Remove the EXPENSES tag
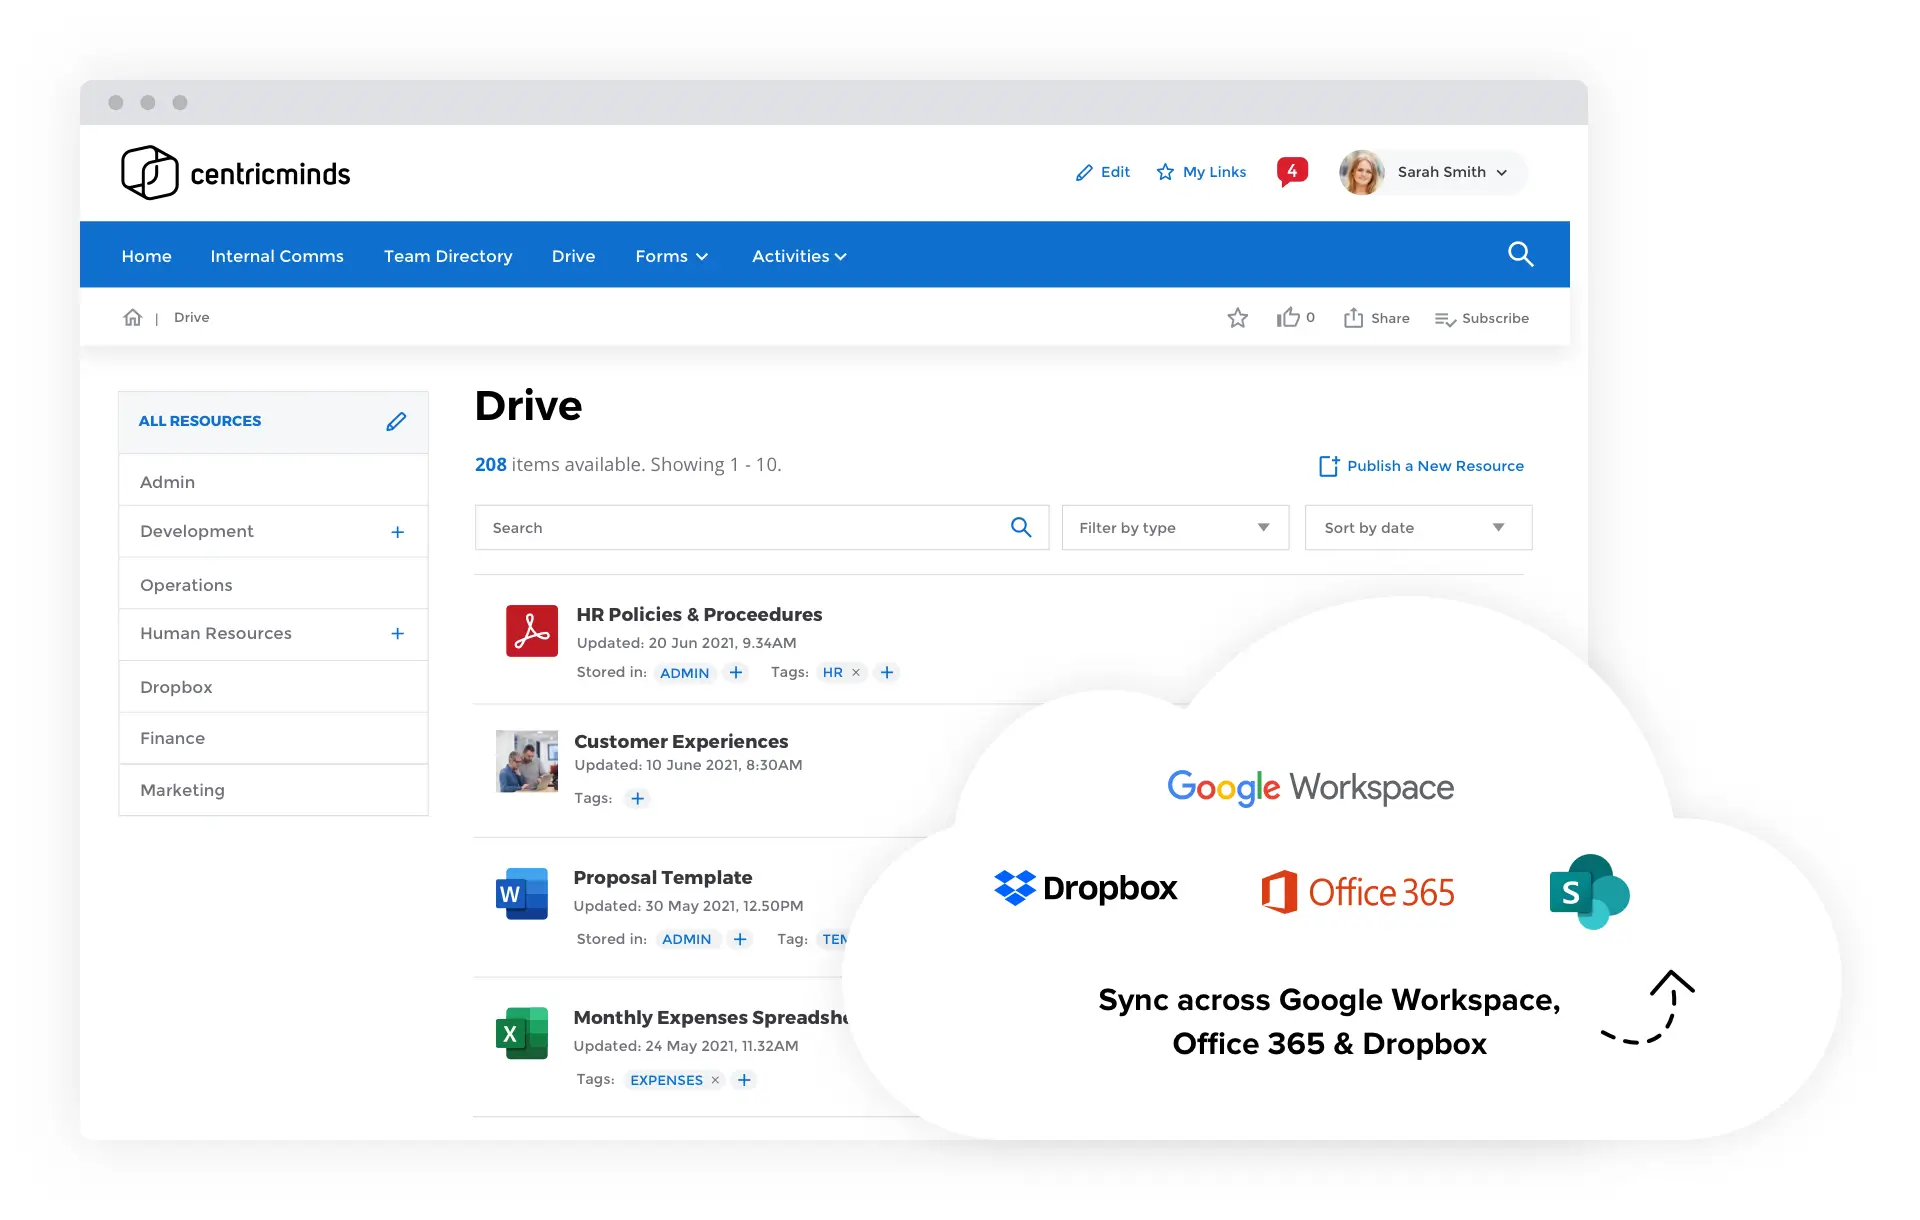The width and height of the screenshot is (1920, 1220). pos(715,1080)
